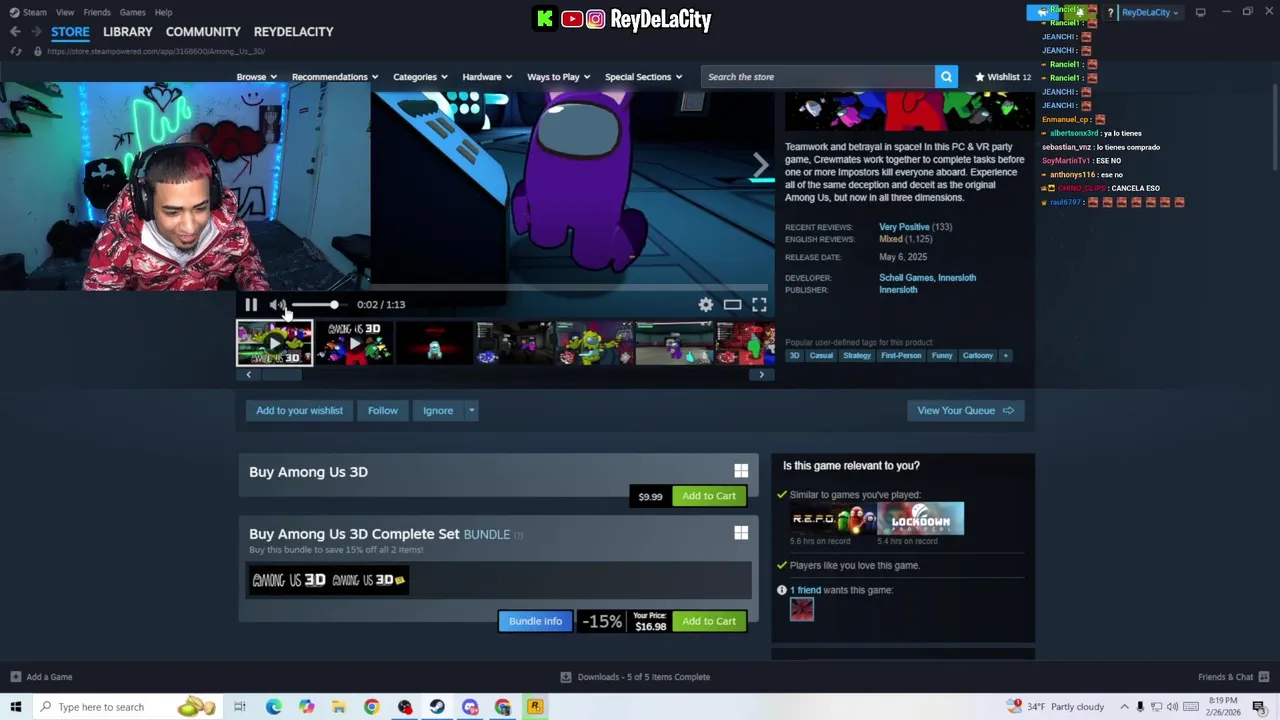Open the 1 friend link
The width and height of the screenshot is (1280, 720).
[x=806, y=590]
